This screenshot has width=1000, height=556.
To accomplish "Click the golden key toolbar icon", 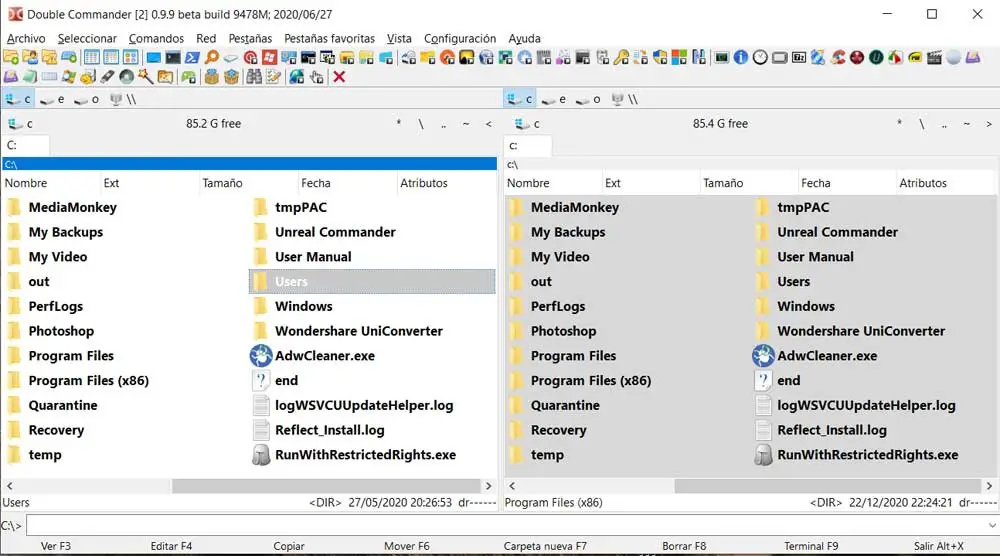I will click(x=621, y=57).
